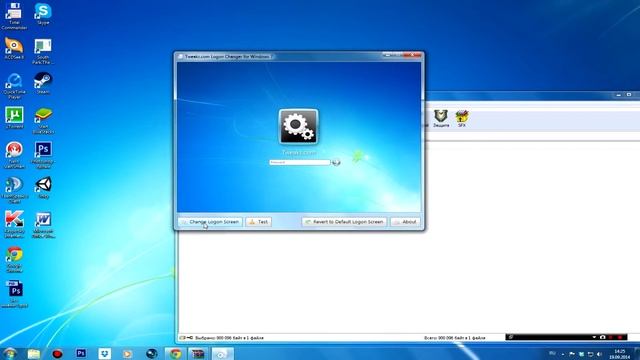Revert to Default Logon Screen
Viewport: 640px width, 360px height.
tap(344, 222)
